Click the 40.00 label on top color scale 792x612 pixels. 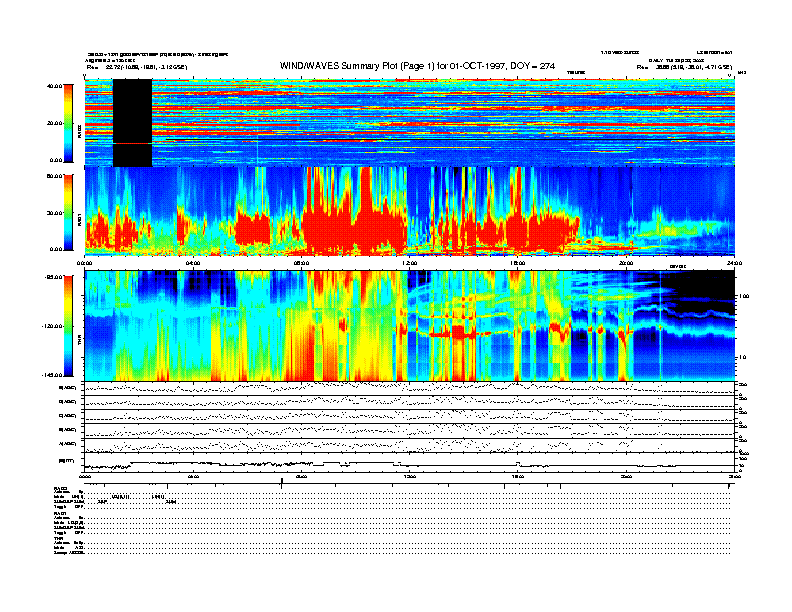pyautogui.click(x=54, y=86)
